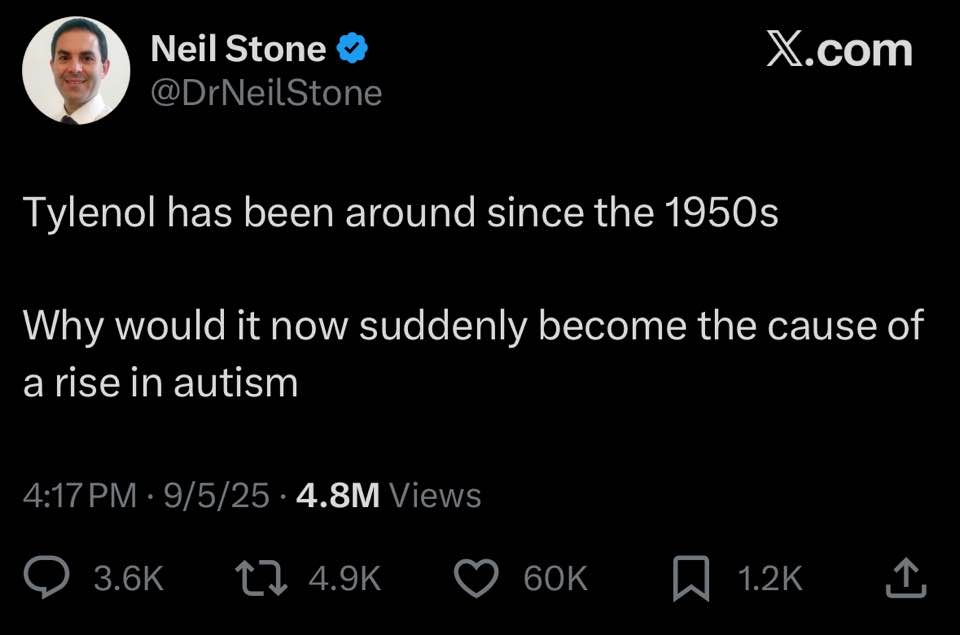Click the X.com logo
Screen dimensions: 960x635
840,49
